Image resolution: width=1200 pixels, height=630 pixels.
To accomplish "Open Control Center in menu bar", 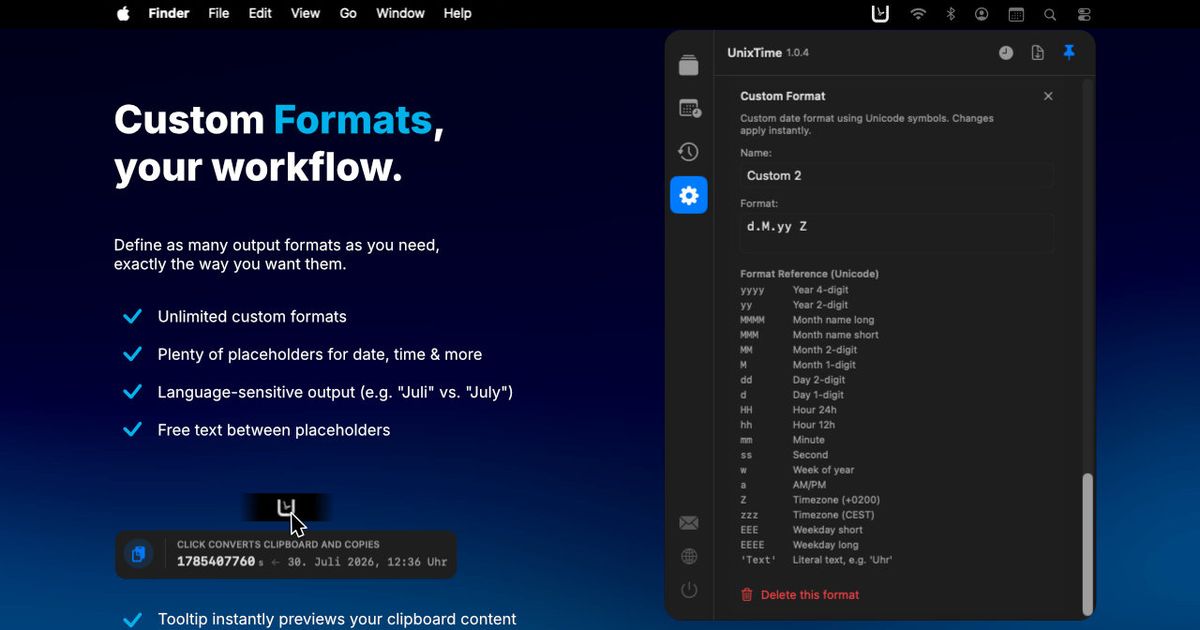I will point(1085,14).
